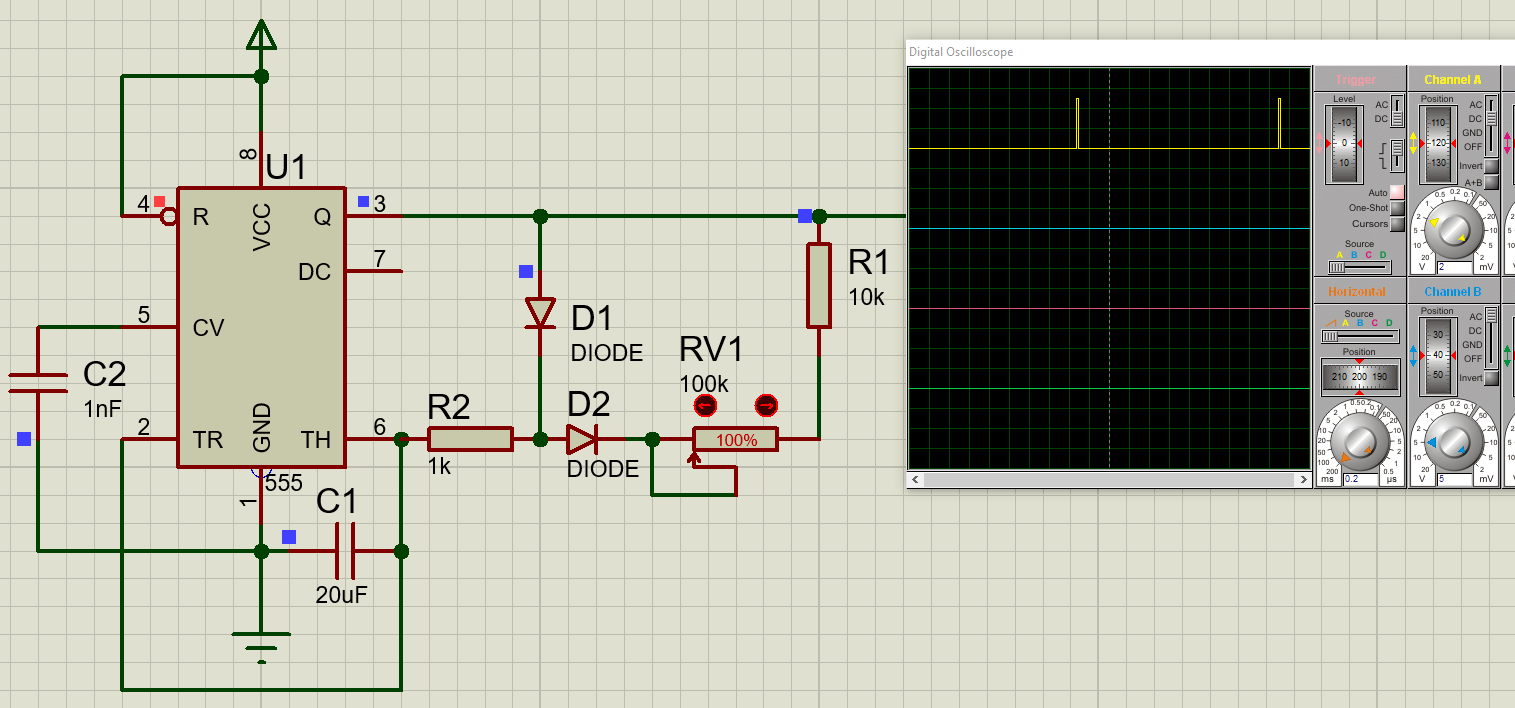Select diode D2 symbol
This screenshot has height=708, width=1515.
(x=581, y=439)
